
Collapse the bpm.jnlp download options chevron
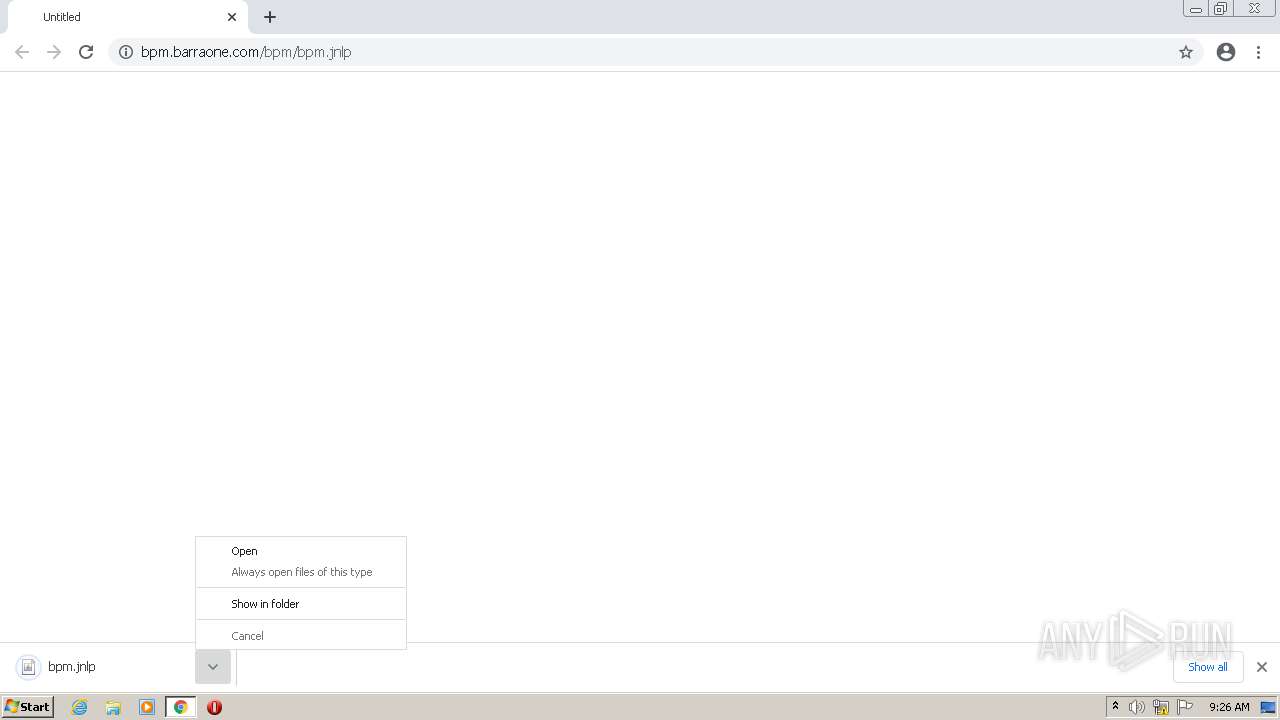[213, 667]
